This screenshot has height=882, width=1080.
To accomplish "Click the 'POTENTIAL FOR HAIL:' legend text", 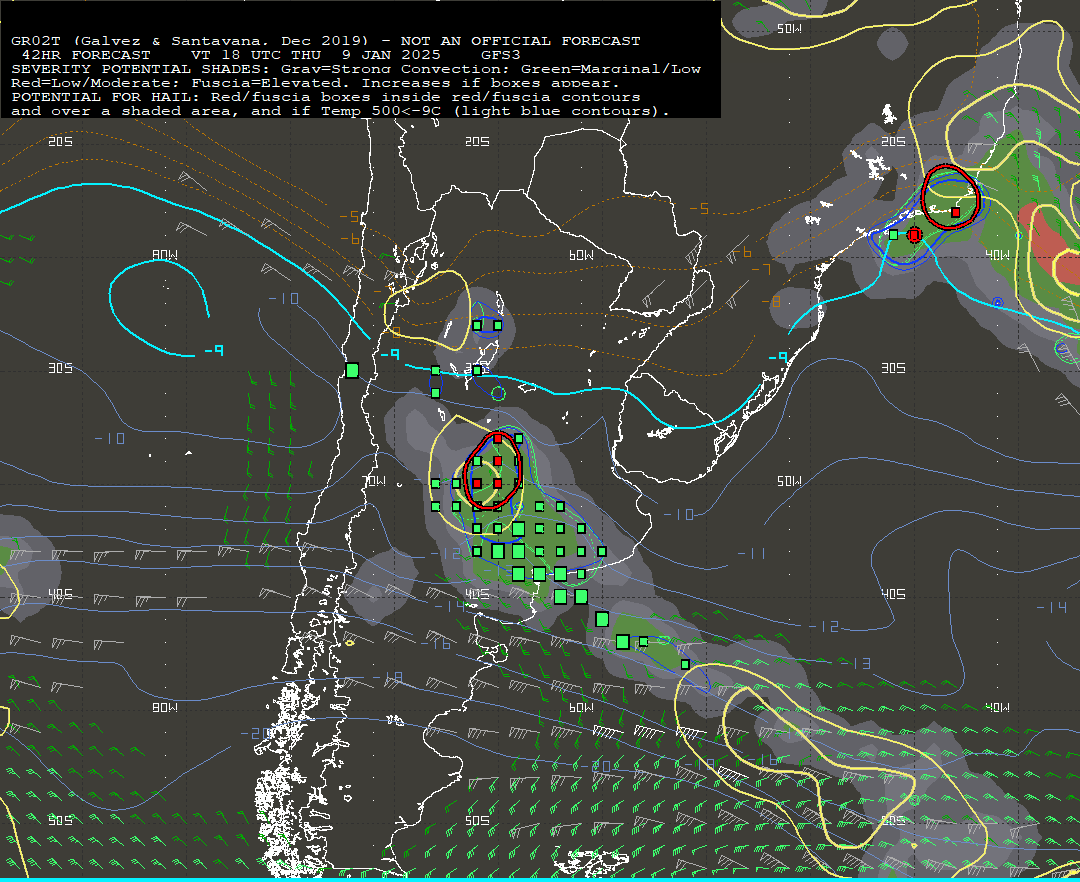I will coord(107,97).
